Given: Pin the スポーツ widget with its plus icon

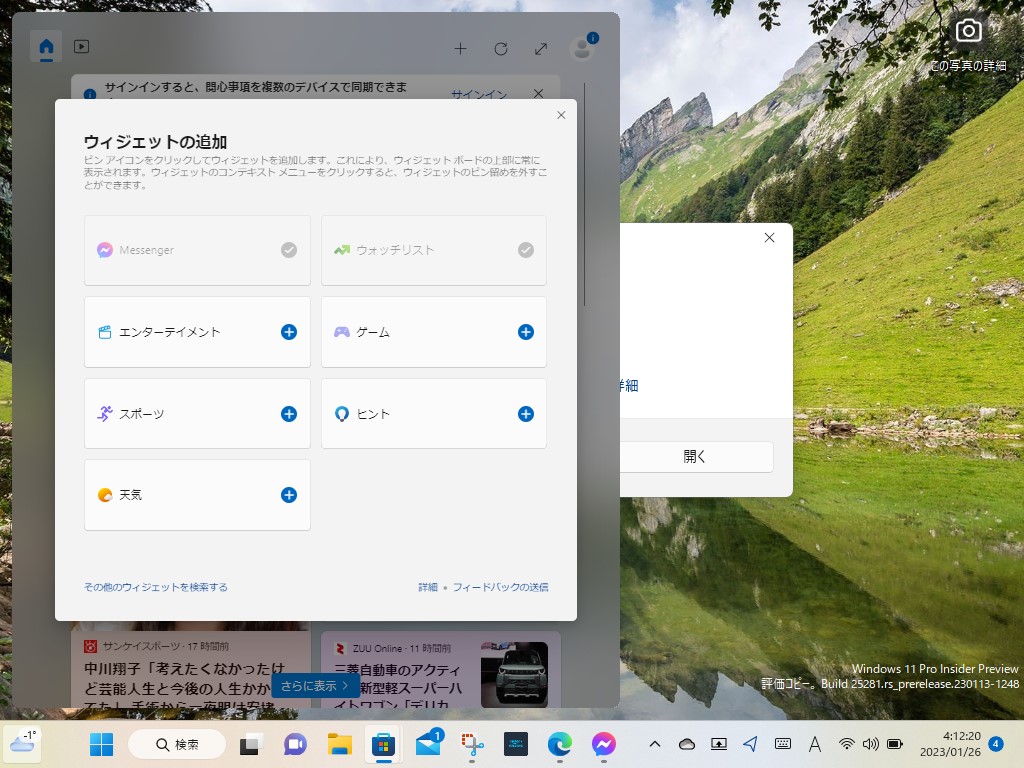Looking at the screenshot, I should tap(289, 413).
